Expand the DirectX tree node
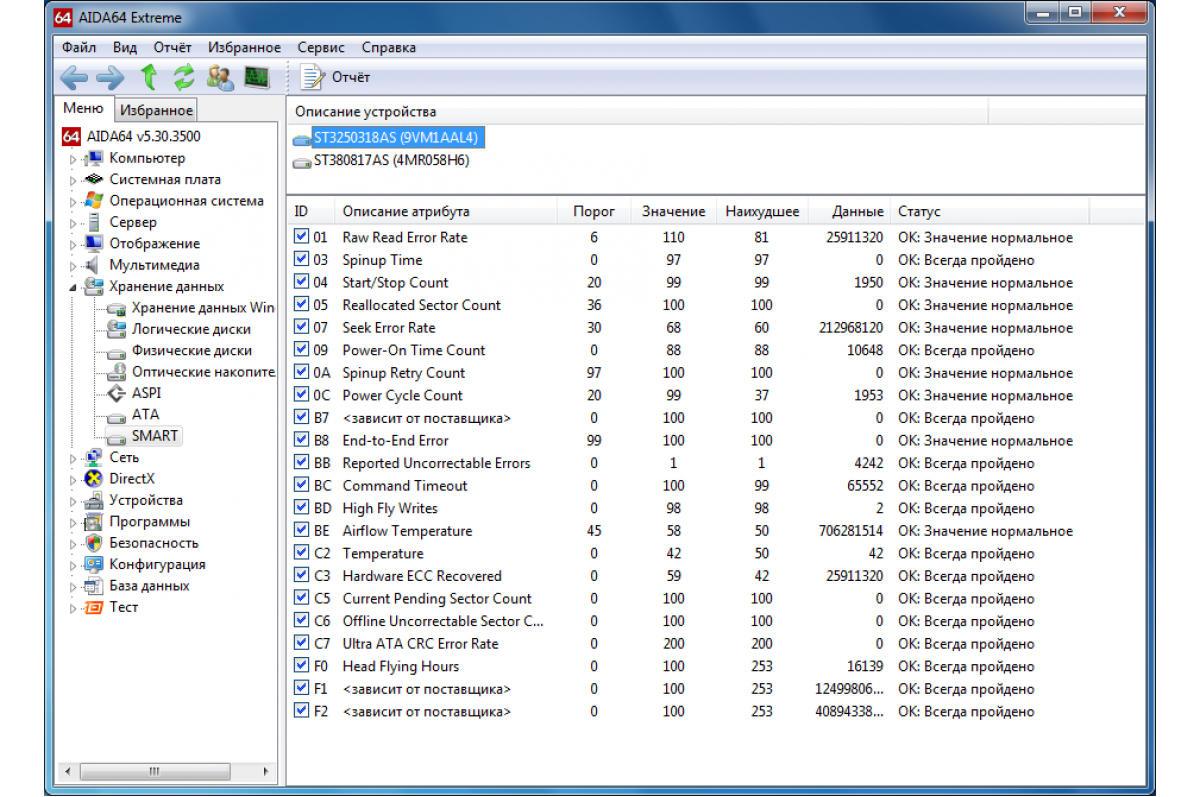1200x797 pixels. click(x=72, y=480)
